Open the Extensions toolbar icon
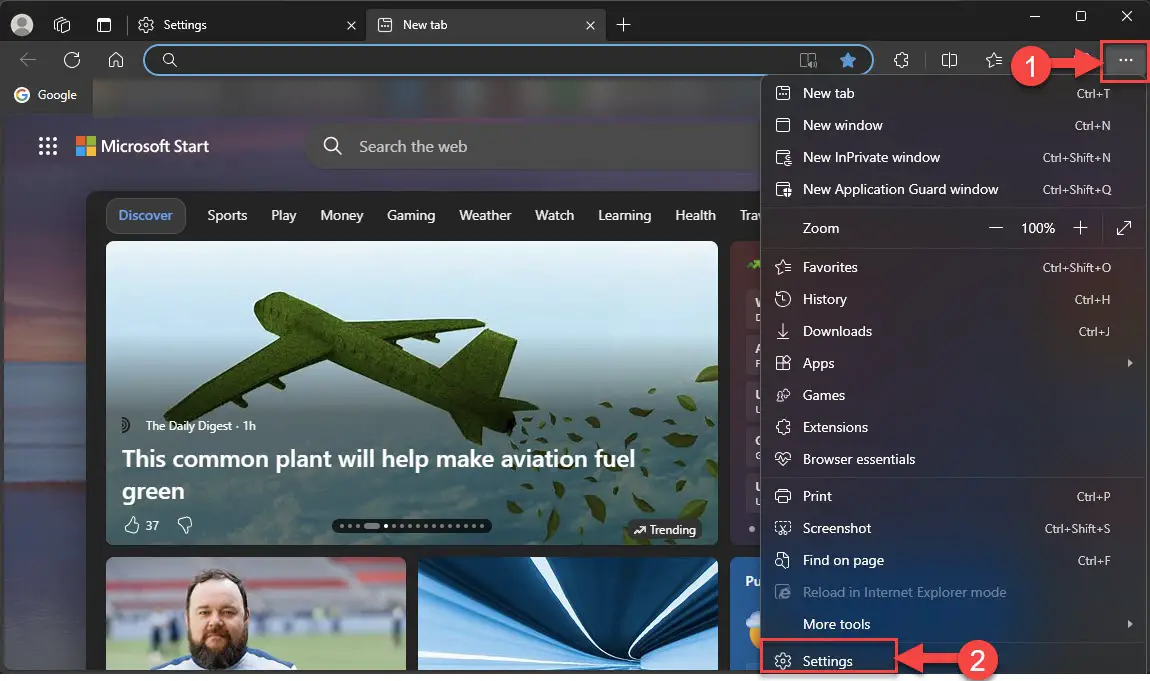Viewport: 1150px width, 681px height. (901, 60)
